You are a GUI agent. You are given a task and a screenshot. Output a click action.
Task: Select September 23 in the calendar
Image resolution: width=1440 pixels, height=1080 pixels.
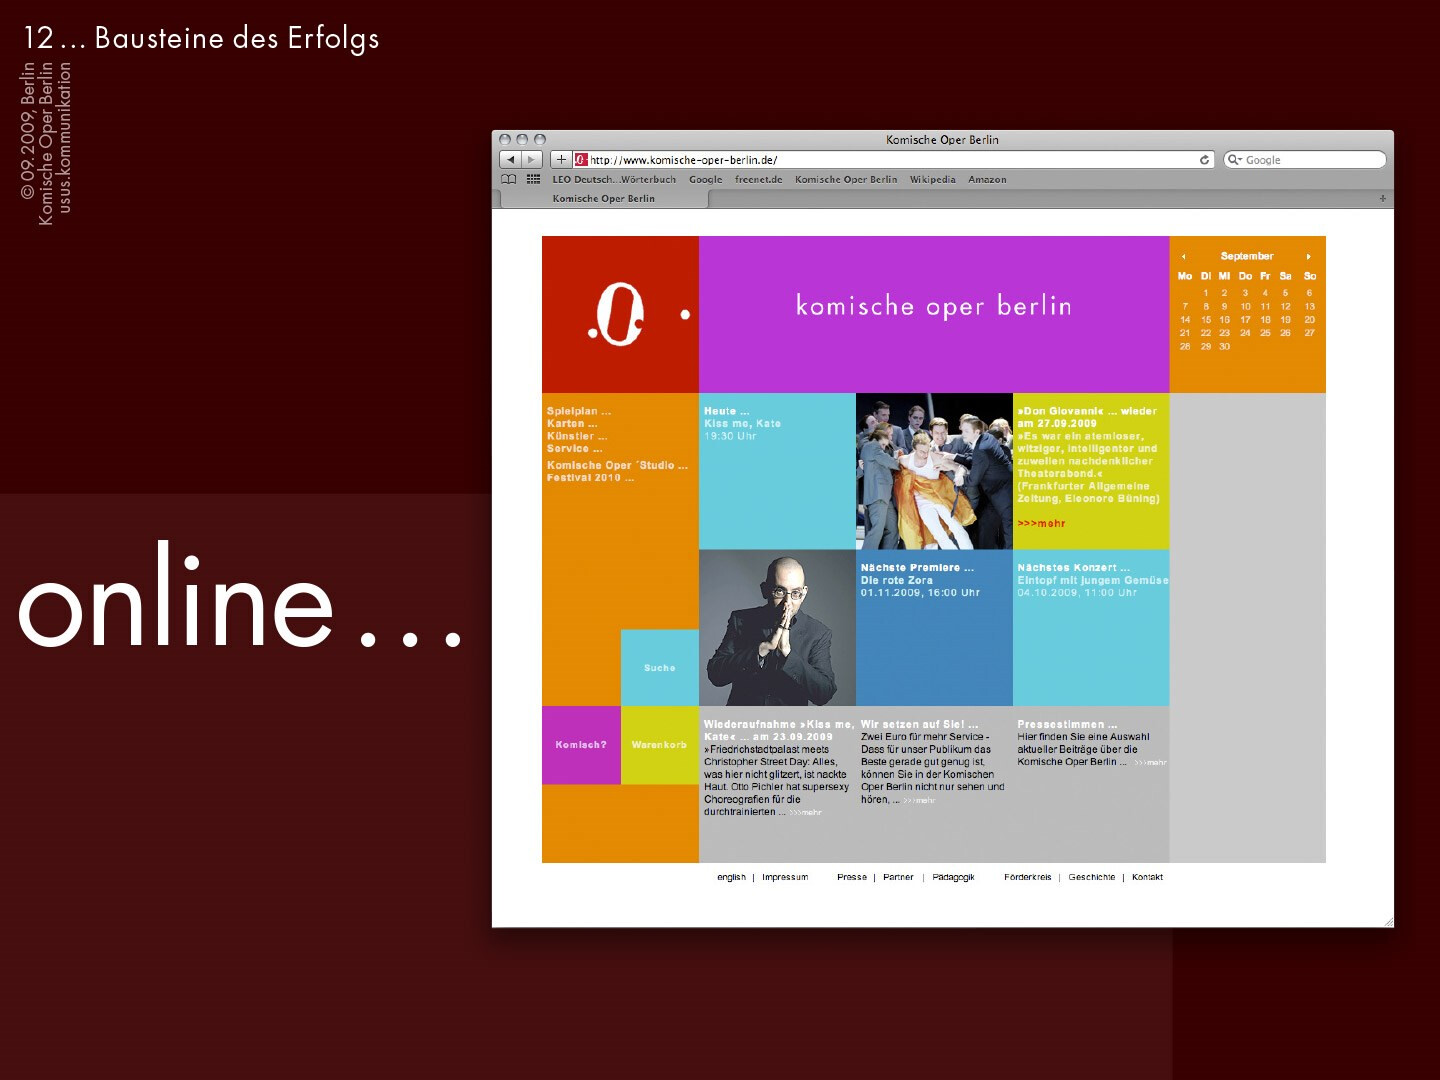pos(1224,333)
